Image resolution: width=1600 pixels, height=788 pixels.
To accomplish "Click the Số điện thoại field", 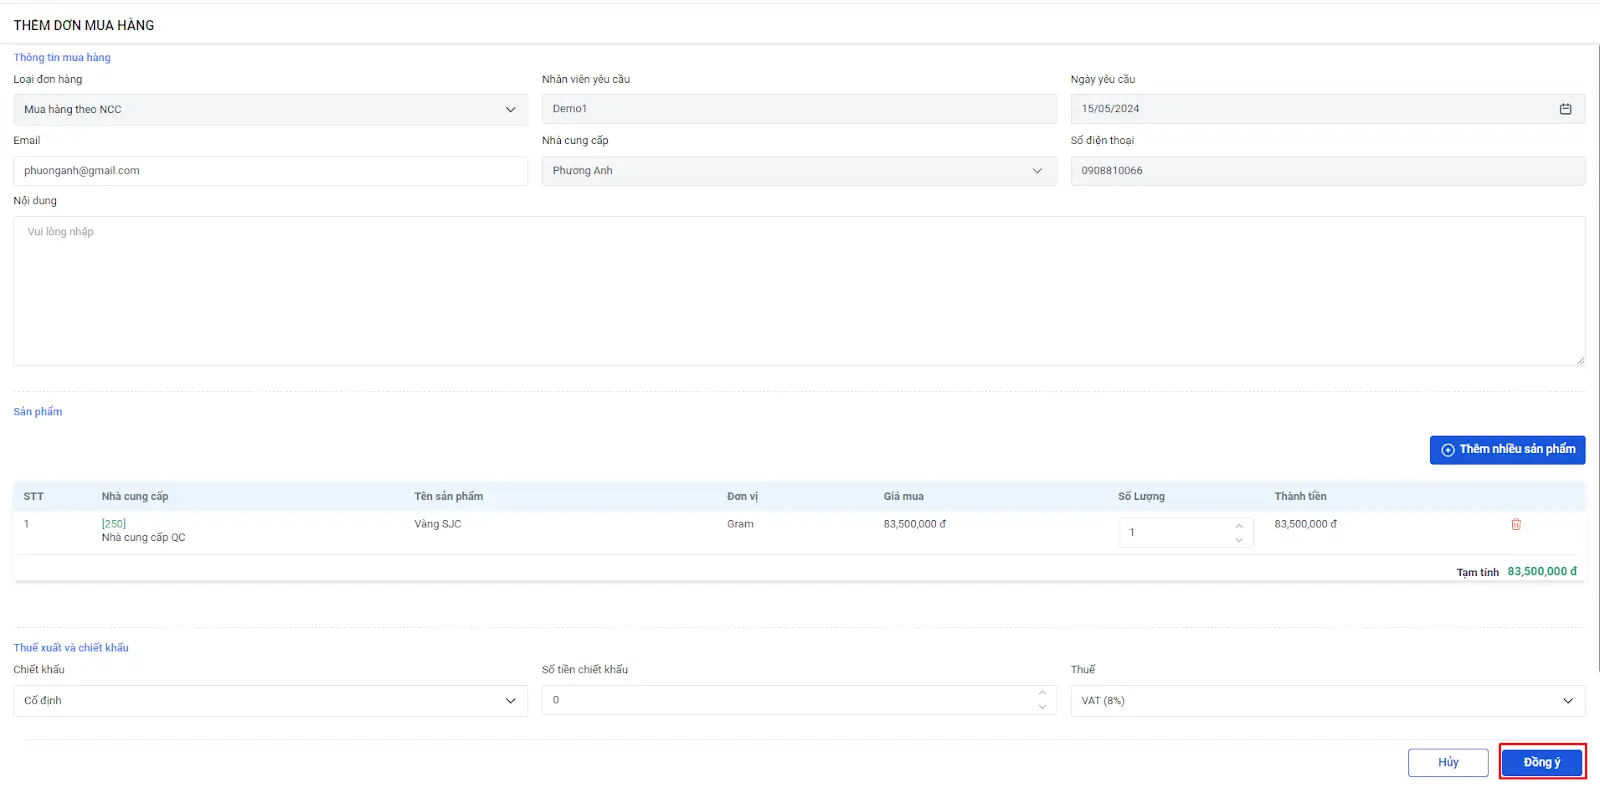I will (1327, 171).
